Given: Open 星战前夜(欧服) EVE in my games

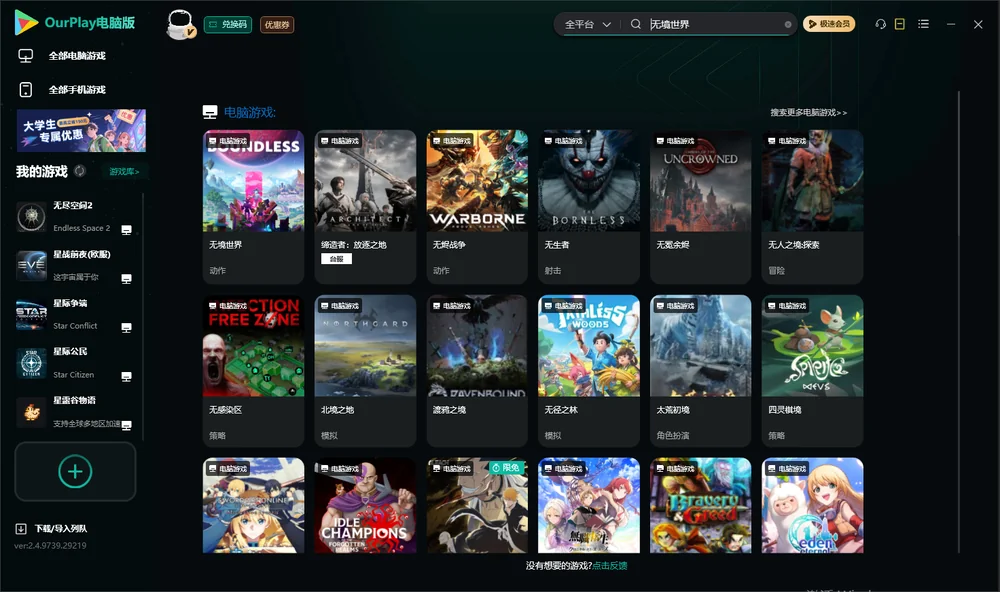Looking at the screenshot, I should tap(73, 265).
